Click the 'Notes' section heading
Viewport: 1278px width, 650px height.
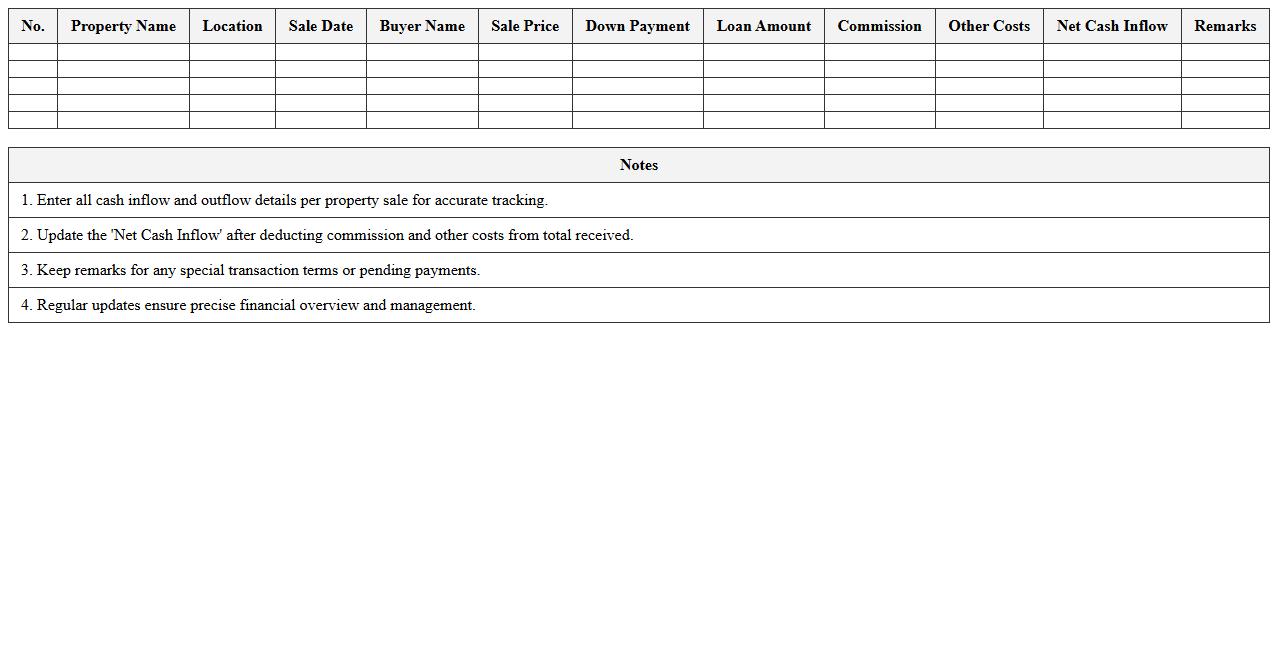coord(639,165)
